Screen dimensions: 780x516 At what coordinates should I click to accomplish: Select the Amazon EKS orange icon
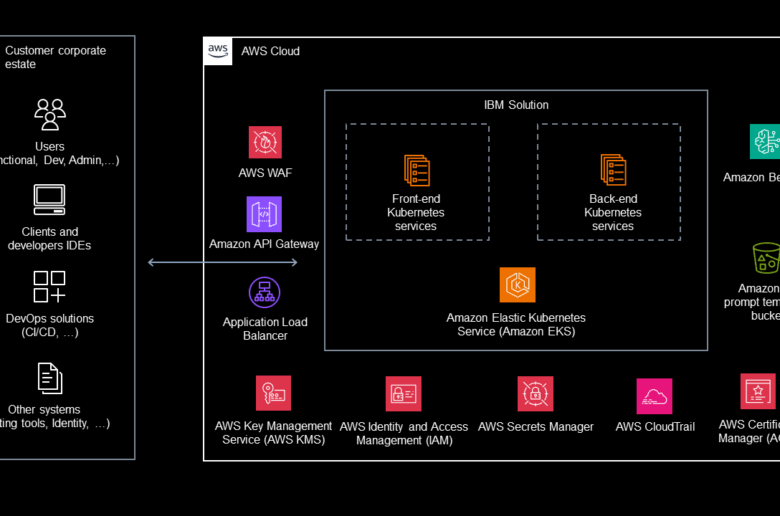point(517,285)
